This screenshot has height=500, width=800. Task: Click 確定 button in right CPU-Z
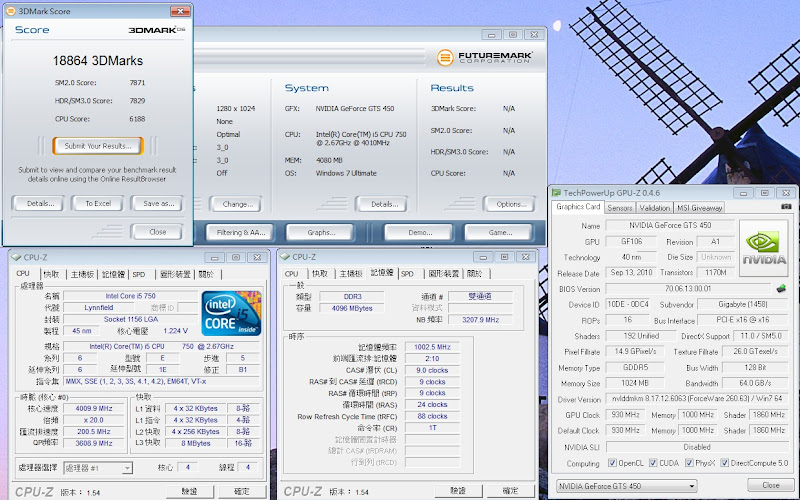point(510,490)
